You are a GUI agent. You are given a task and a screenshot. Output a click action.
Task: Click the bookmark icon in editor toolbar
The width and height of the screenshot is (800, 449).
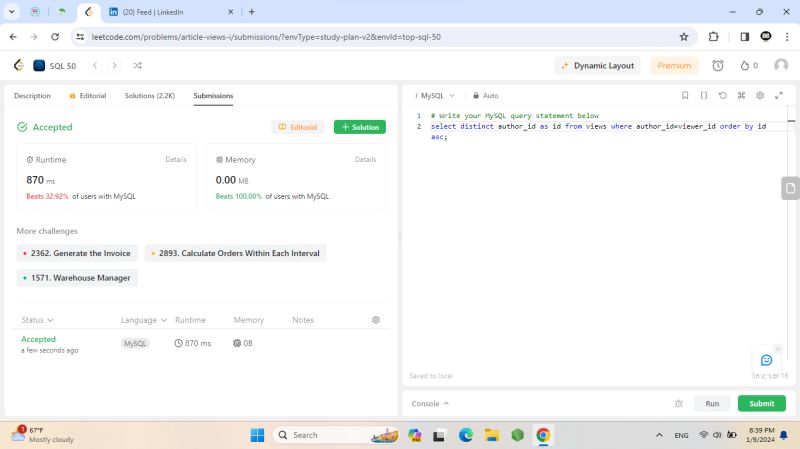pyautogui.click(x=685, y=95)
